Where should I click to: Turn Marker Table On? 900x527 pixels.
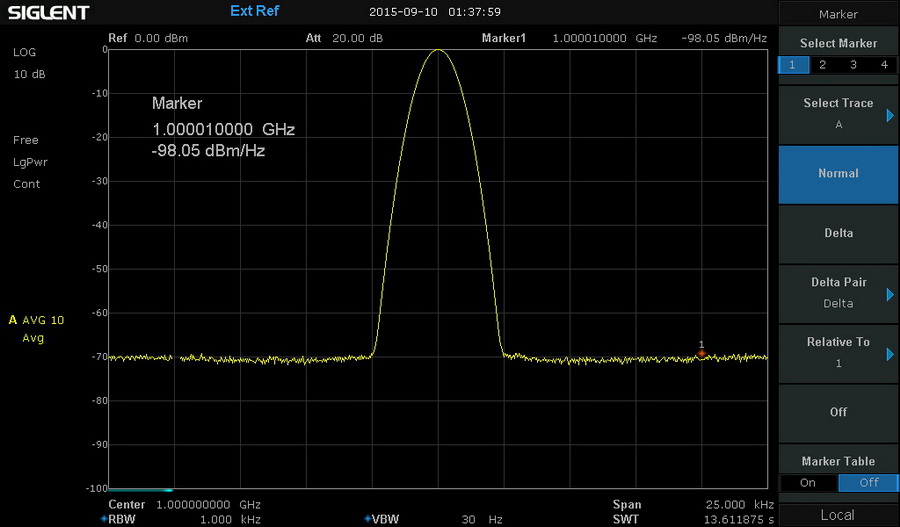808,483
